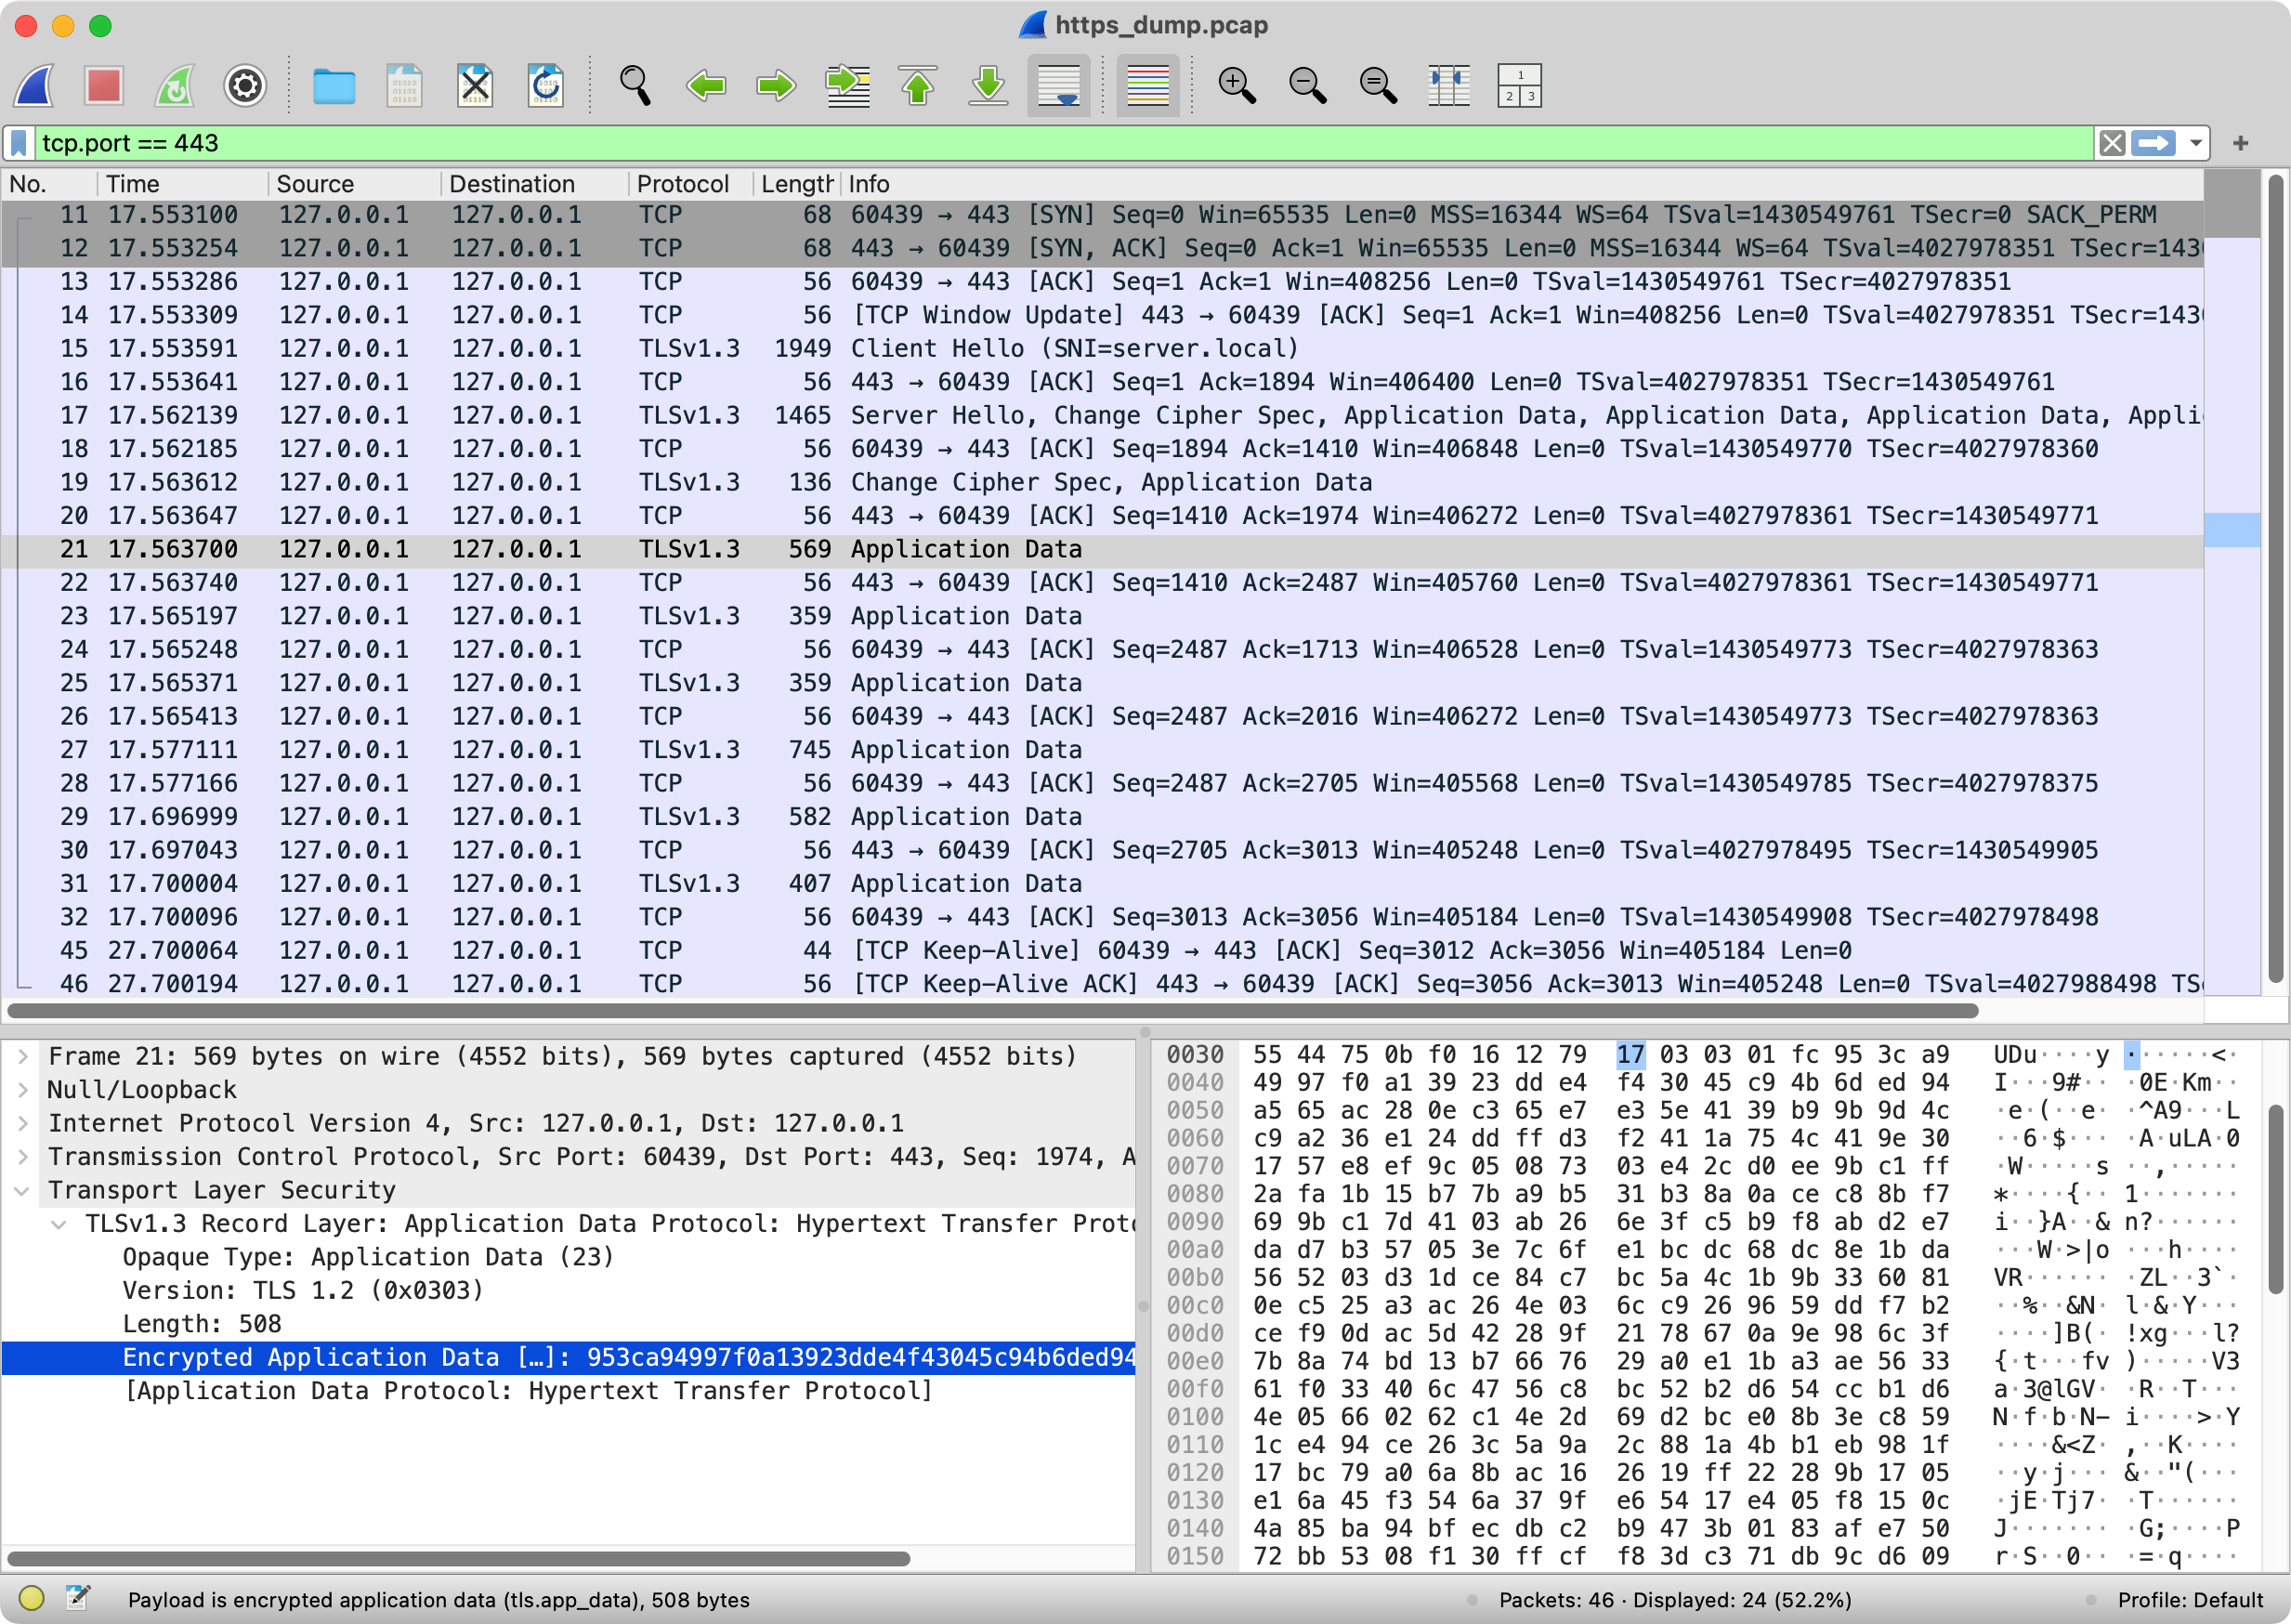Screen dimensions: 2291x1624
Task: Expand the Frame 21 tree item
Action: click(x=23, y=1056)
